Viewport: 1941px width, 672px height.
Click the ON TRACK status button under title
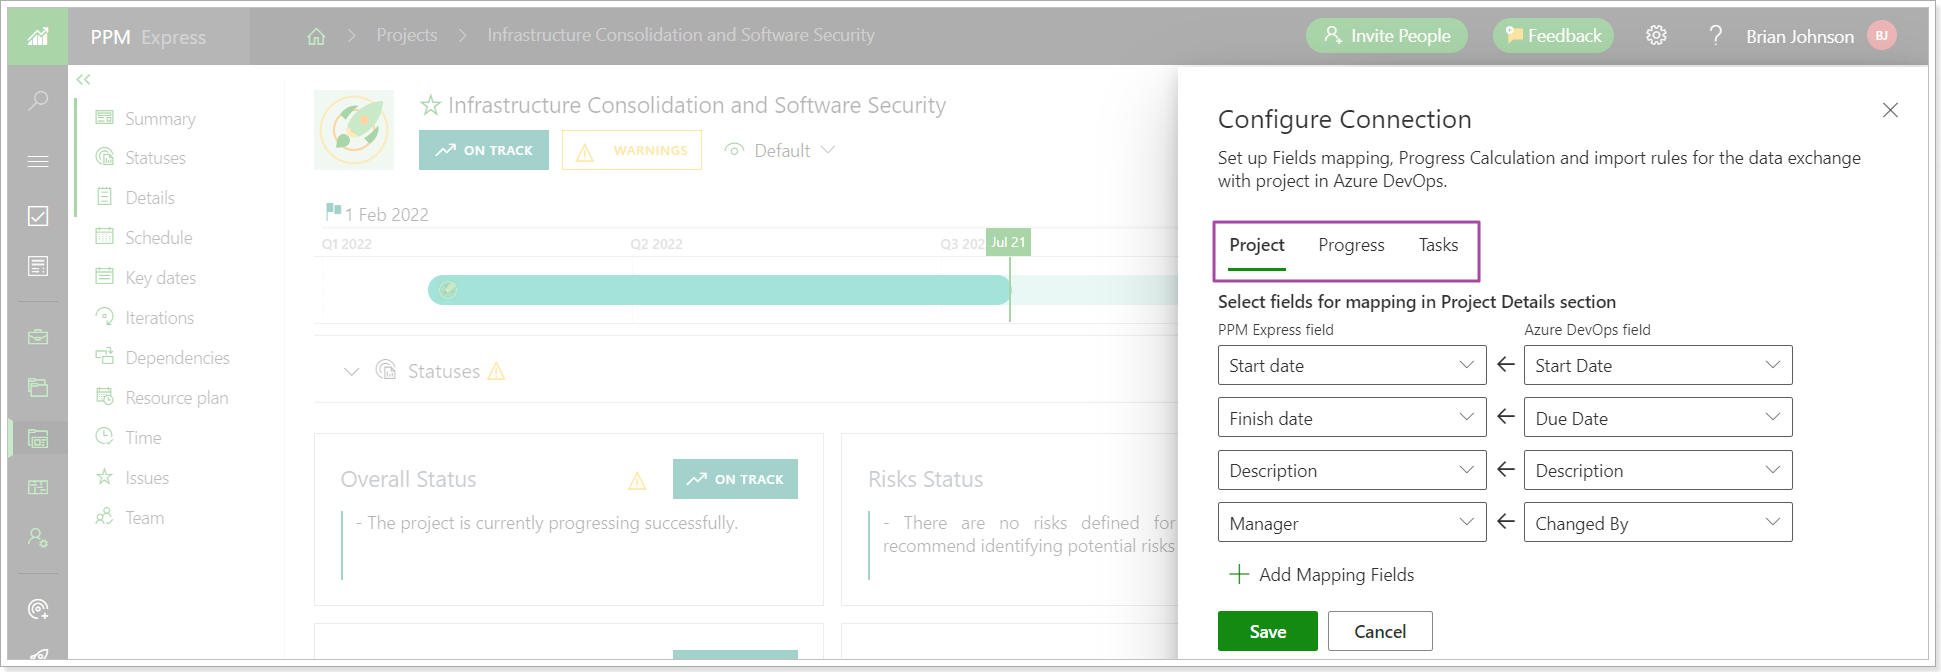click(x=484, y=150)
